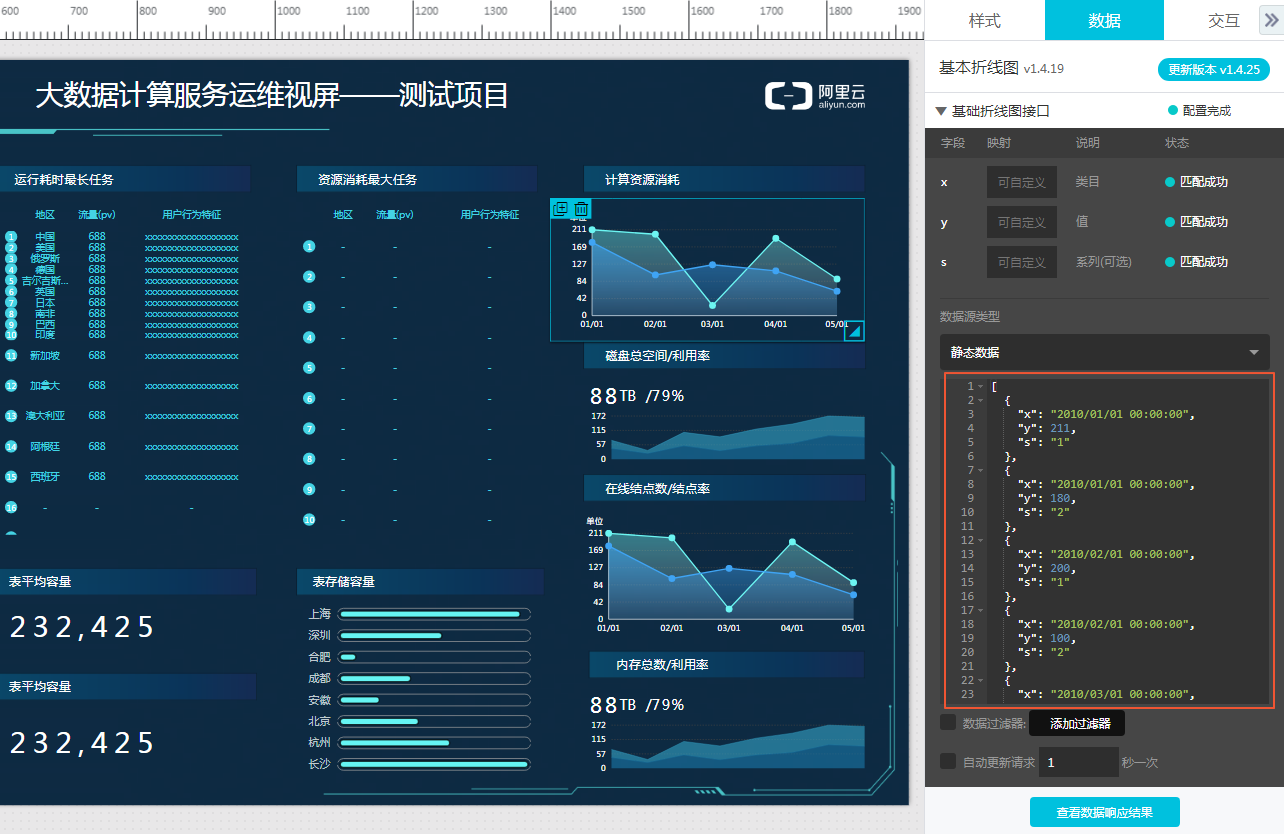
Task: Delete the selected chart with trash icon
Action: [x=580, y=209]
